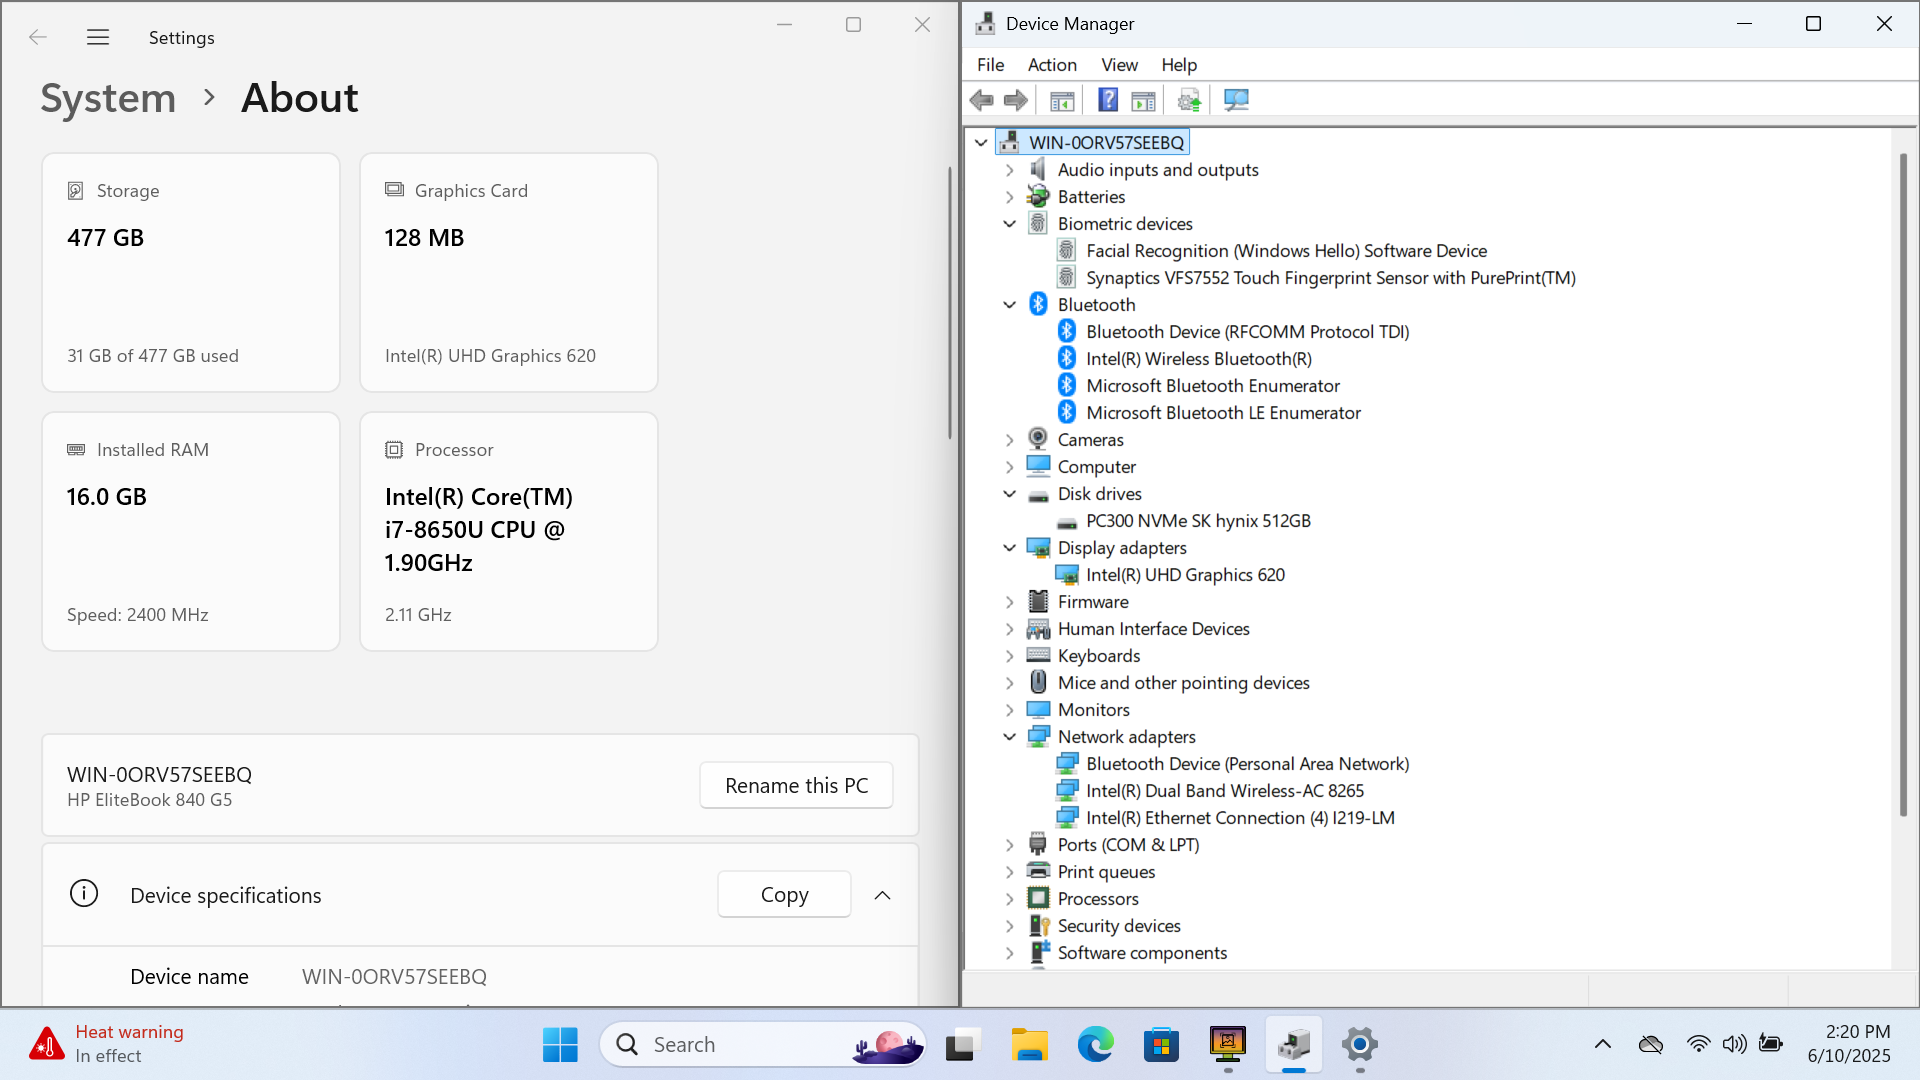Click the Help icon in Device Manager toolbar

[x=1108, y=100]
